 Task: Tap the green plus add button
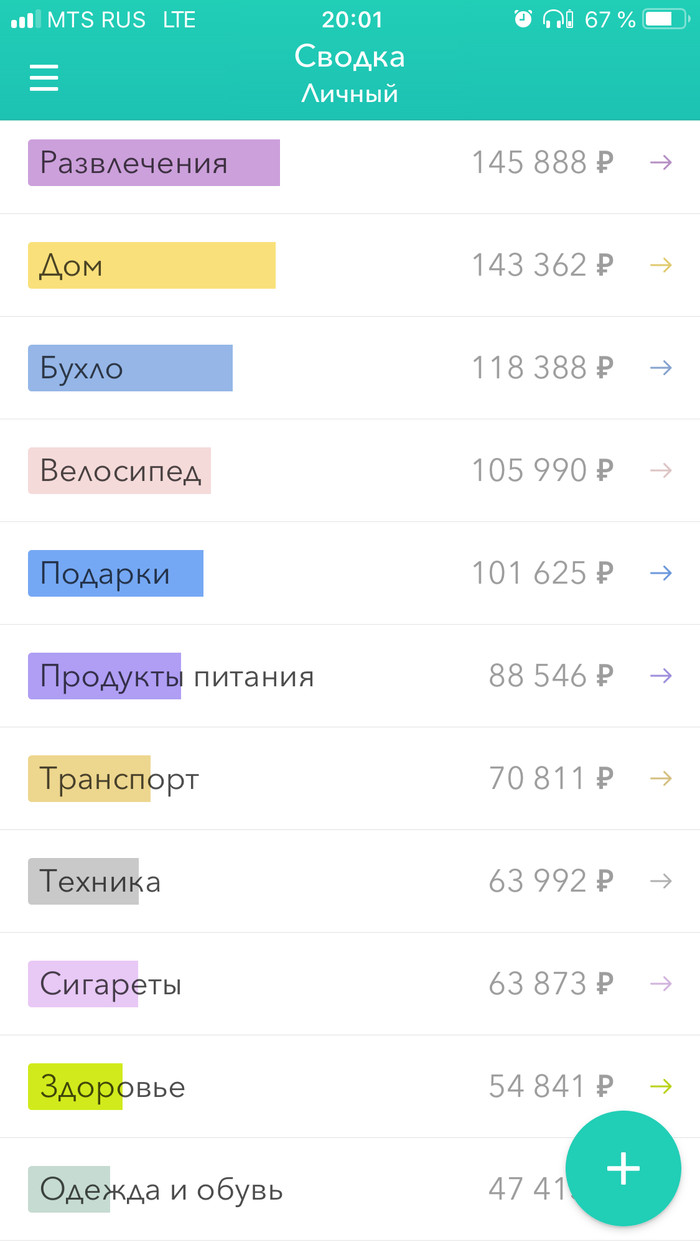pyautogui.click(x=623, y=1168)
